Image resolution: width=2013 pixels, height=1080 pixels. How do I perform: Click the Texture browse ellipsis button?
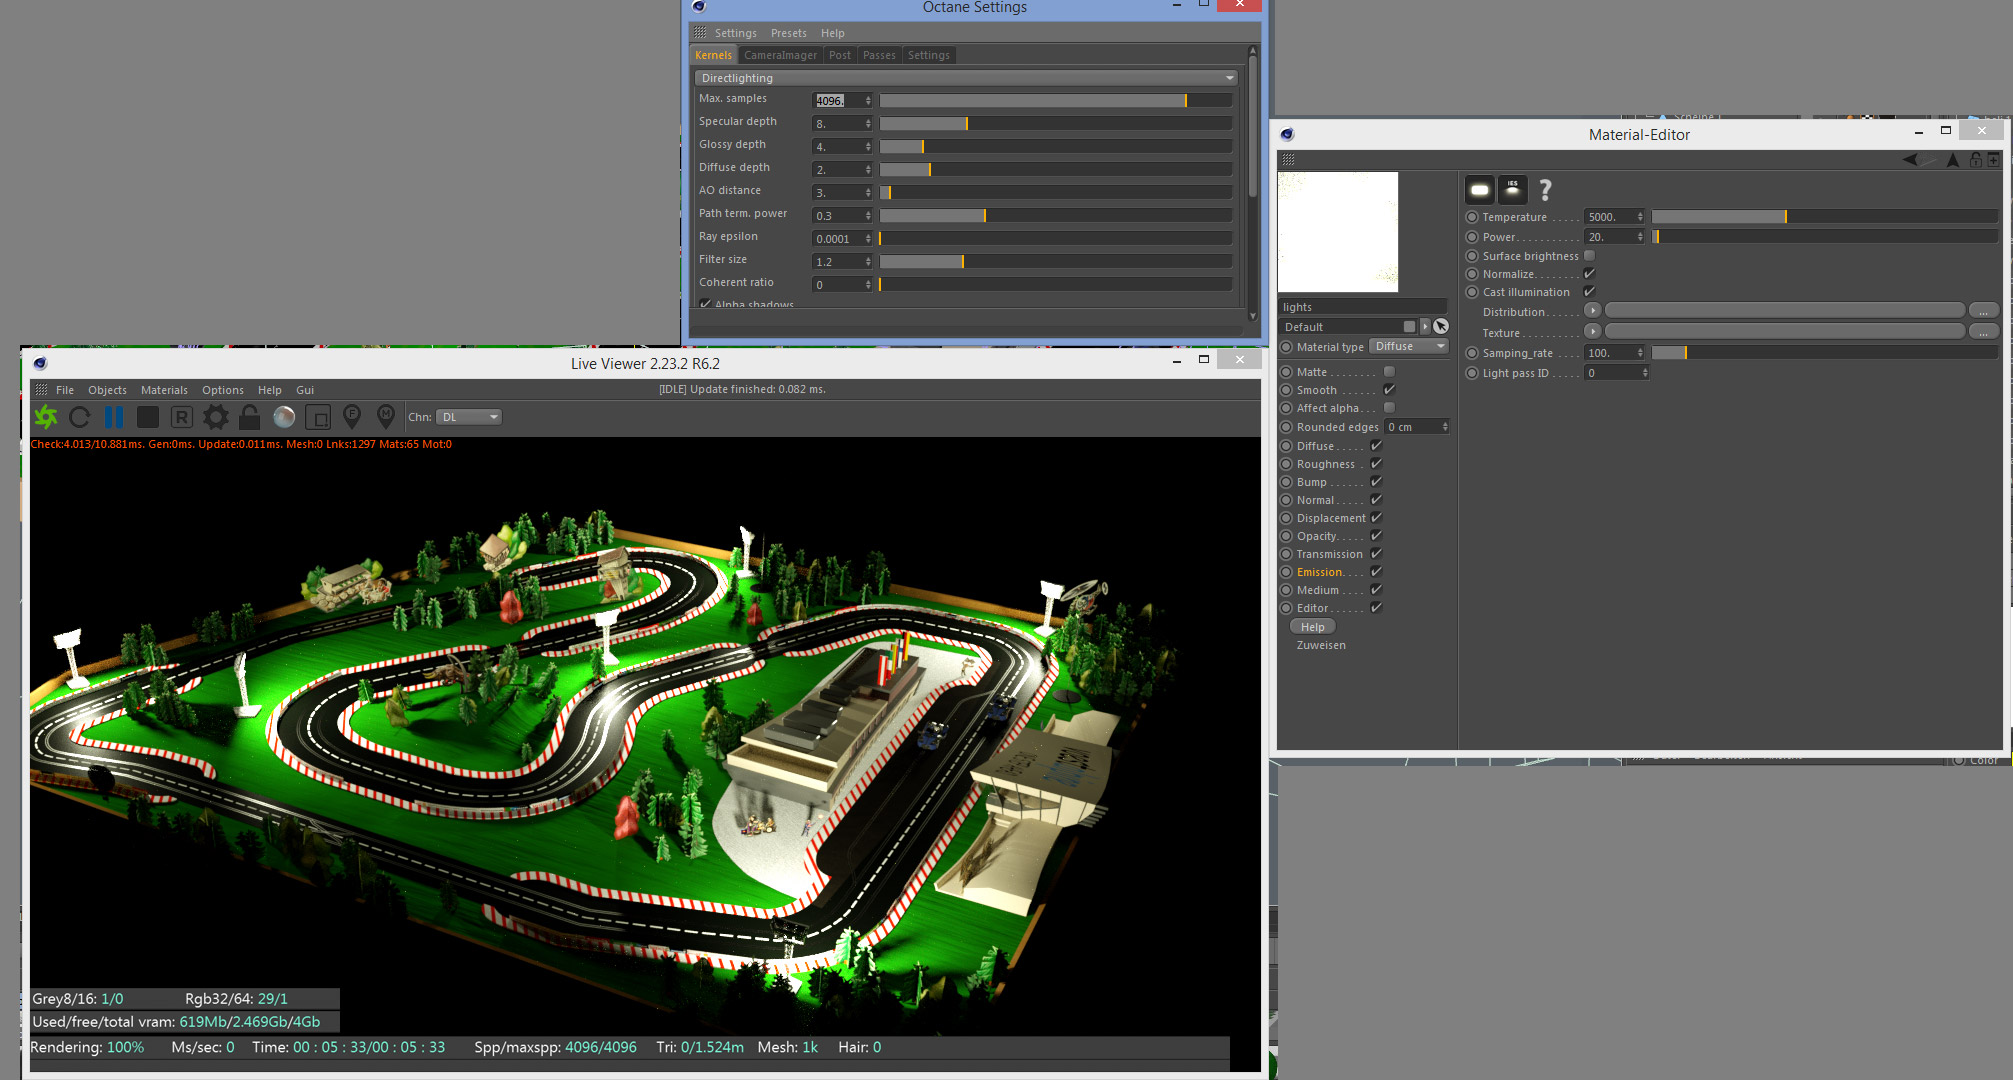(x=1982, y=332)
